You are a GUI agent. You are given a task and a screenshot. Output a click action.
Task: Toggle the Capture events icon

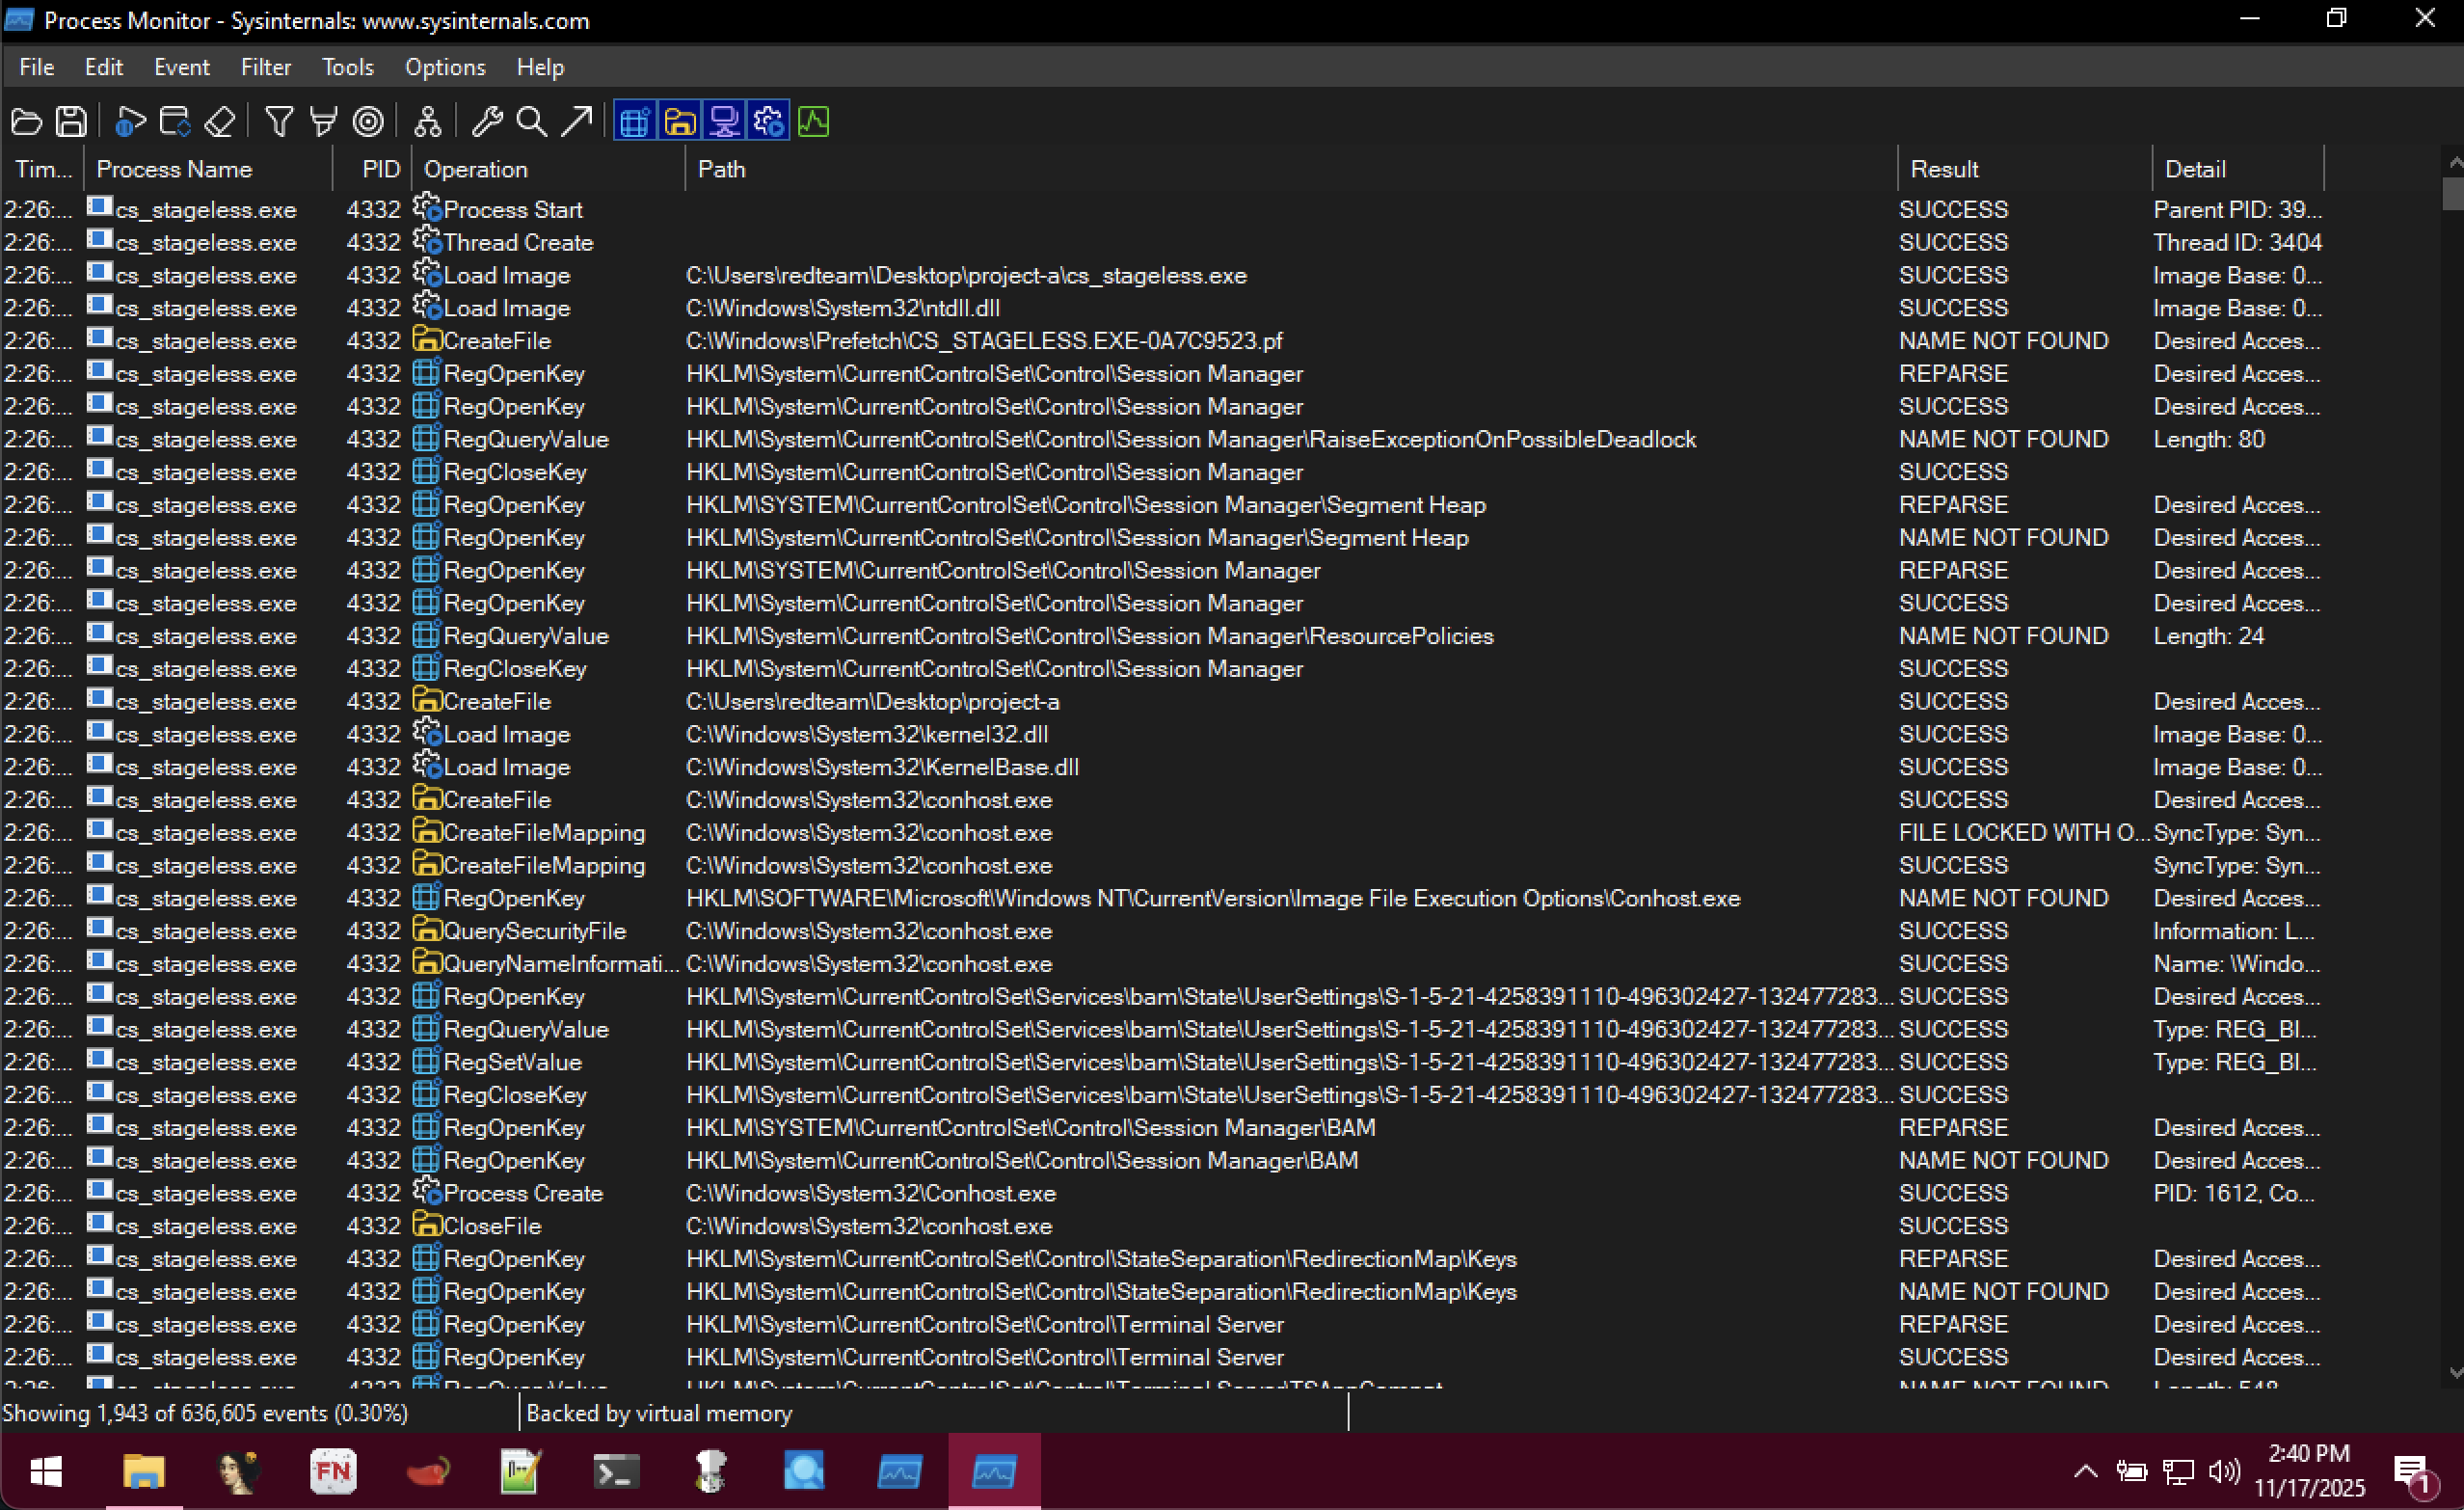tap(130, 122)
